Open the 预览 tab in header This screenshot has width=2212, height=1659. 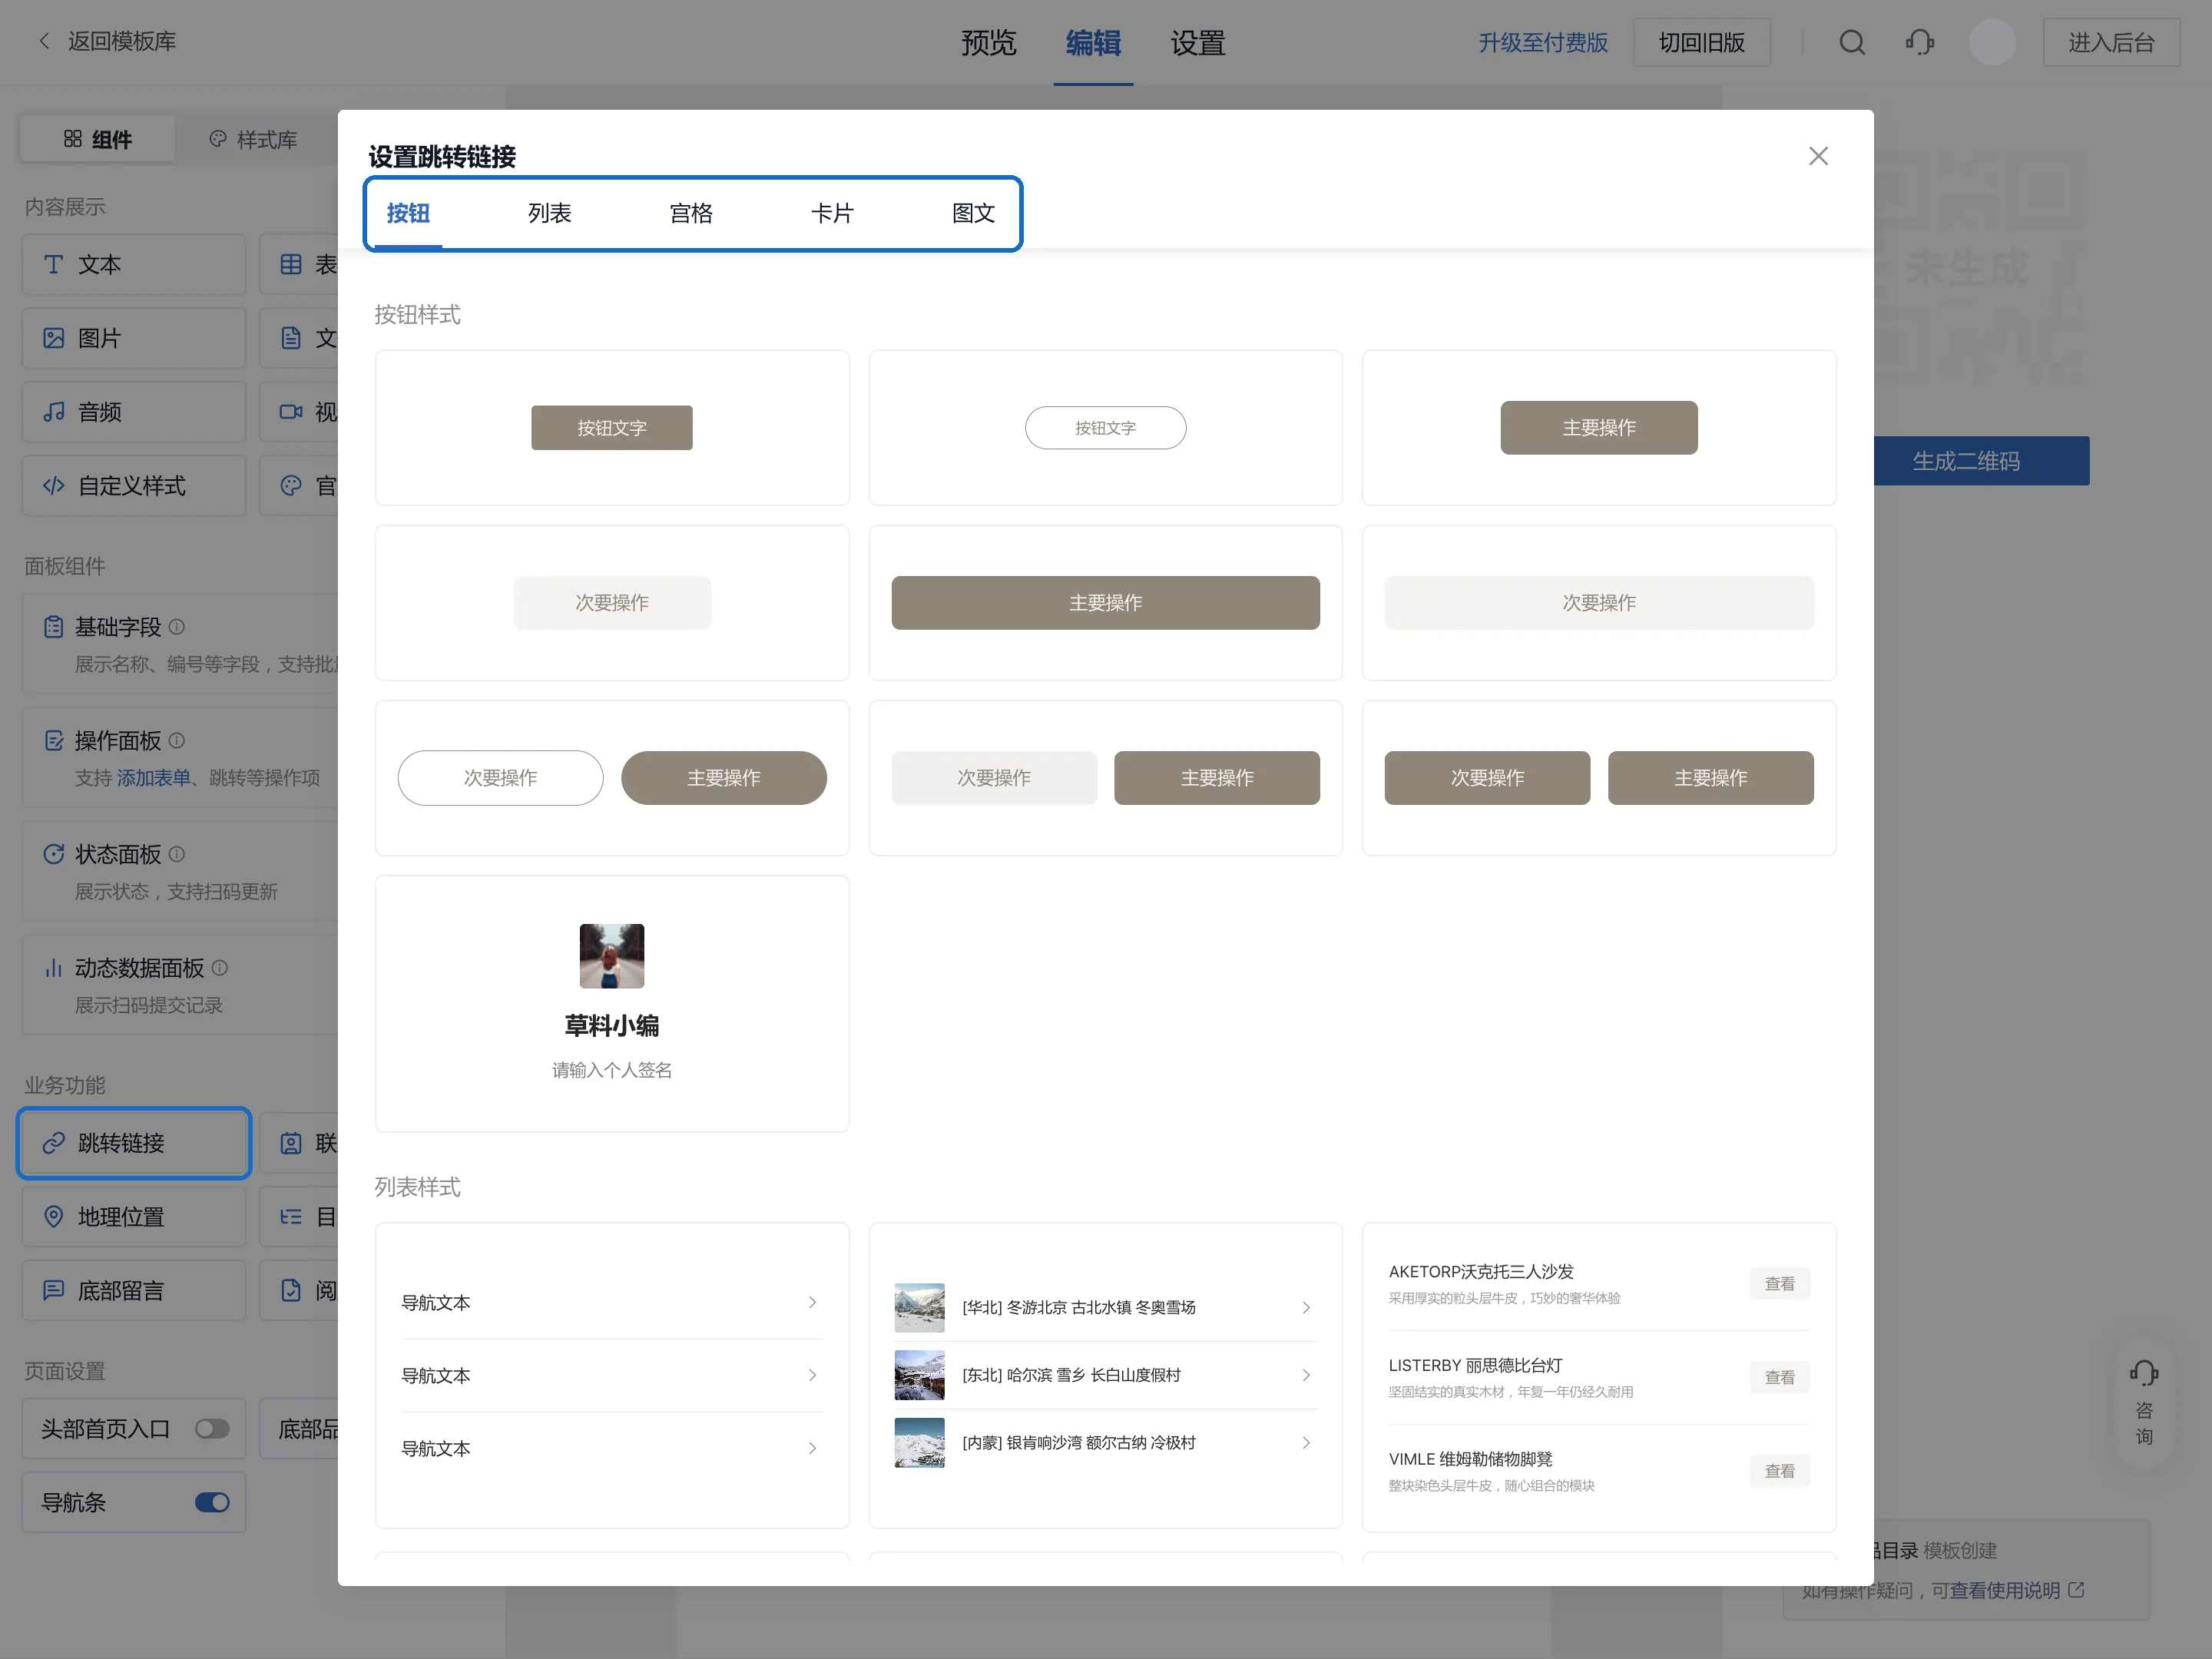[988, 42]
